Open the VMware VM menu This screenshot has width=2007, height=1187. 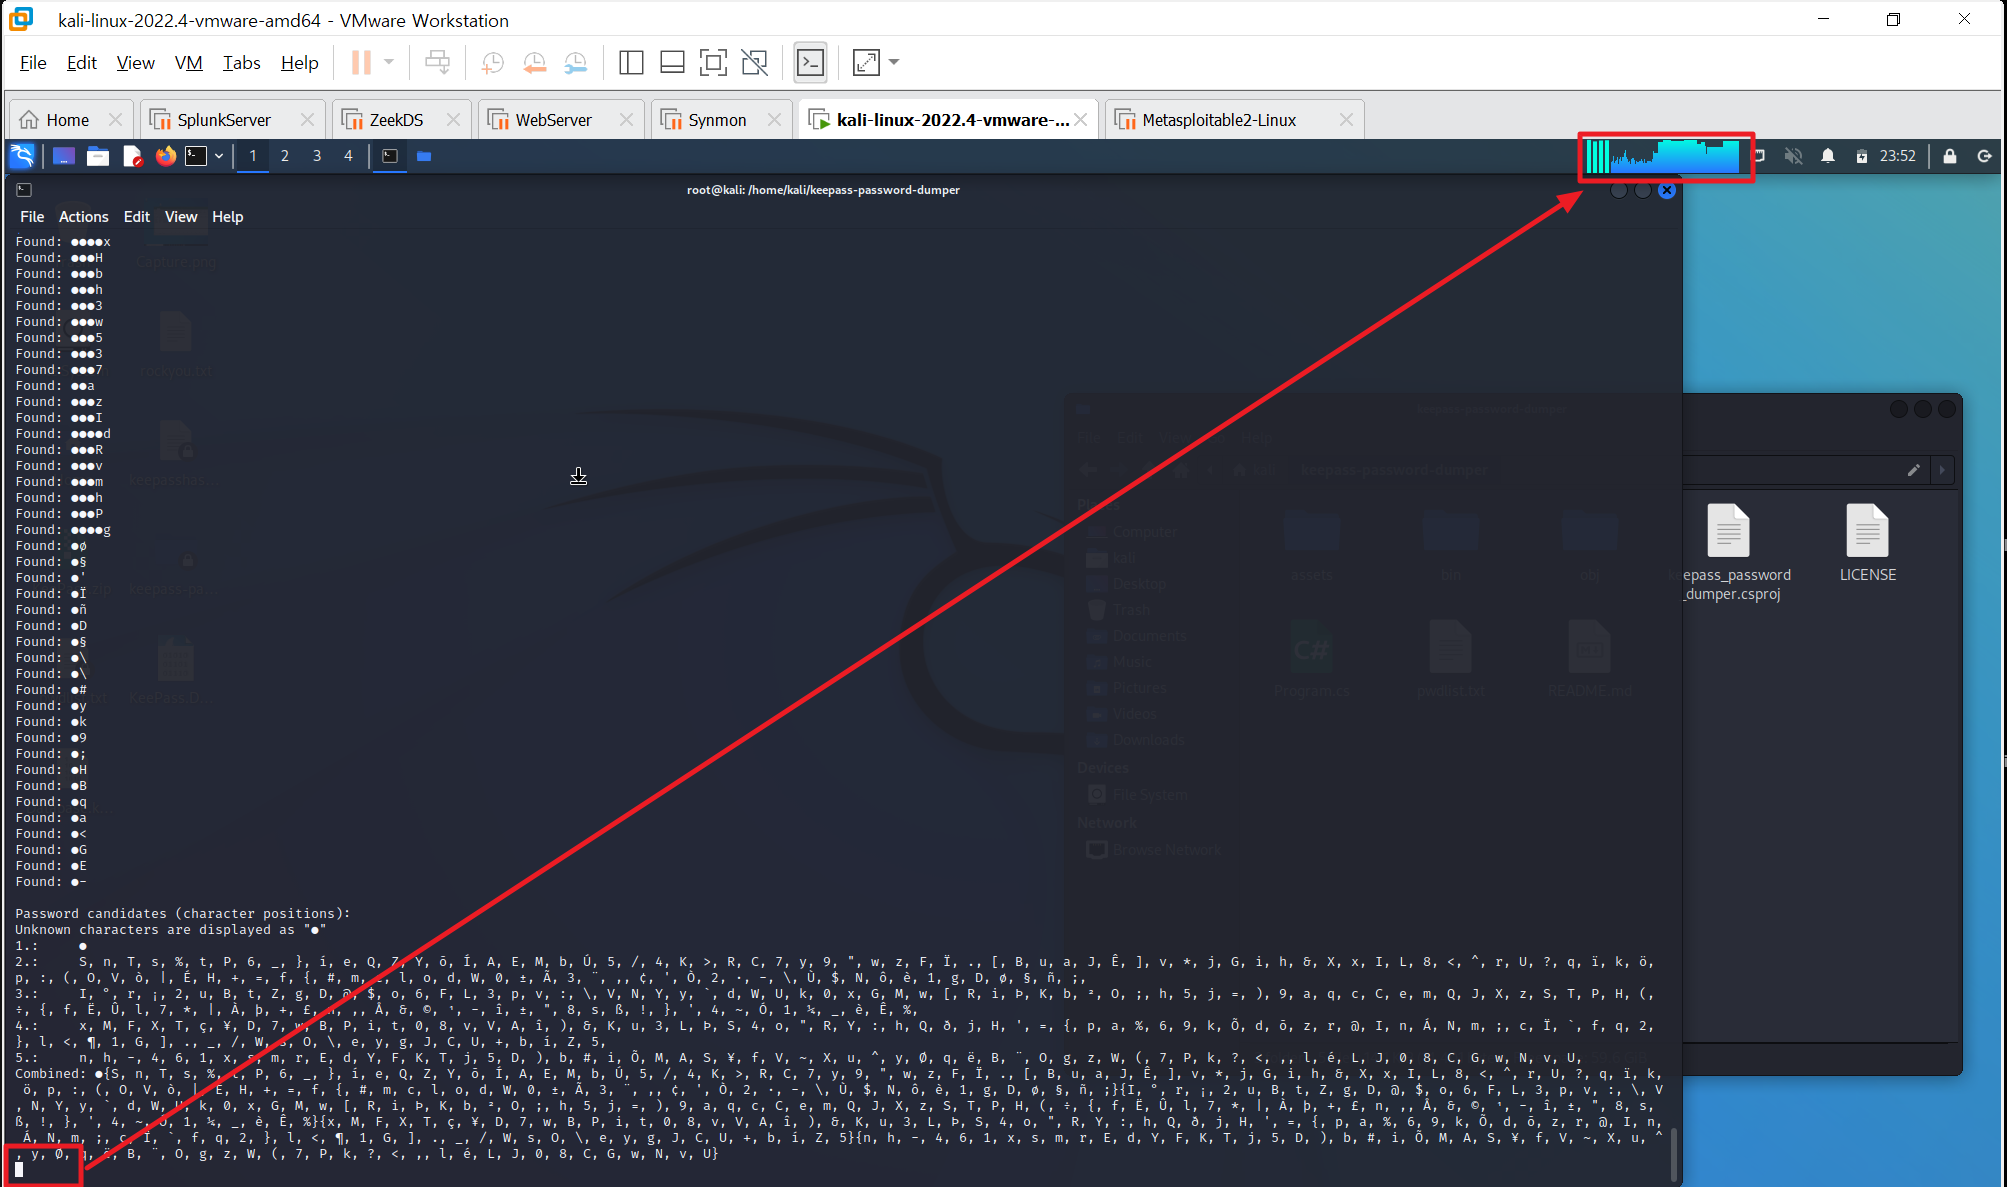188,63
